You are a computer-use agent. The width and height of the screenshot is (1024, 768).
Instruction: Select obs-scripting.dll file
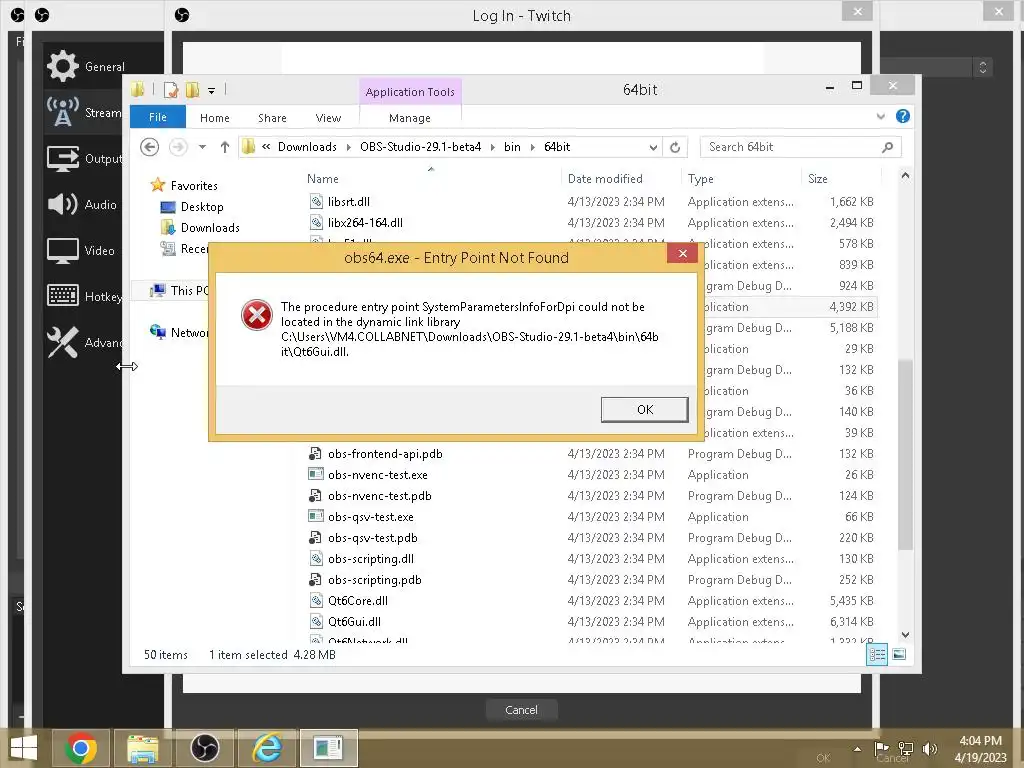(370, 559)
